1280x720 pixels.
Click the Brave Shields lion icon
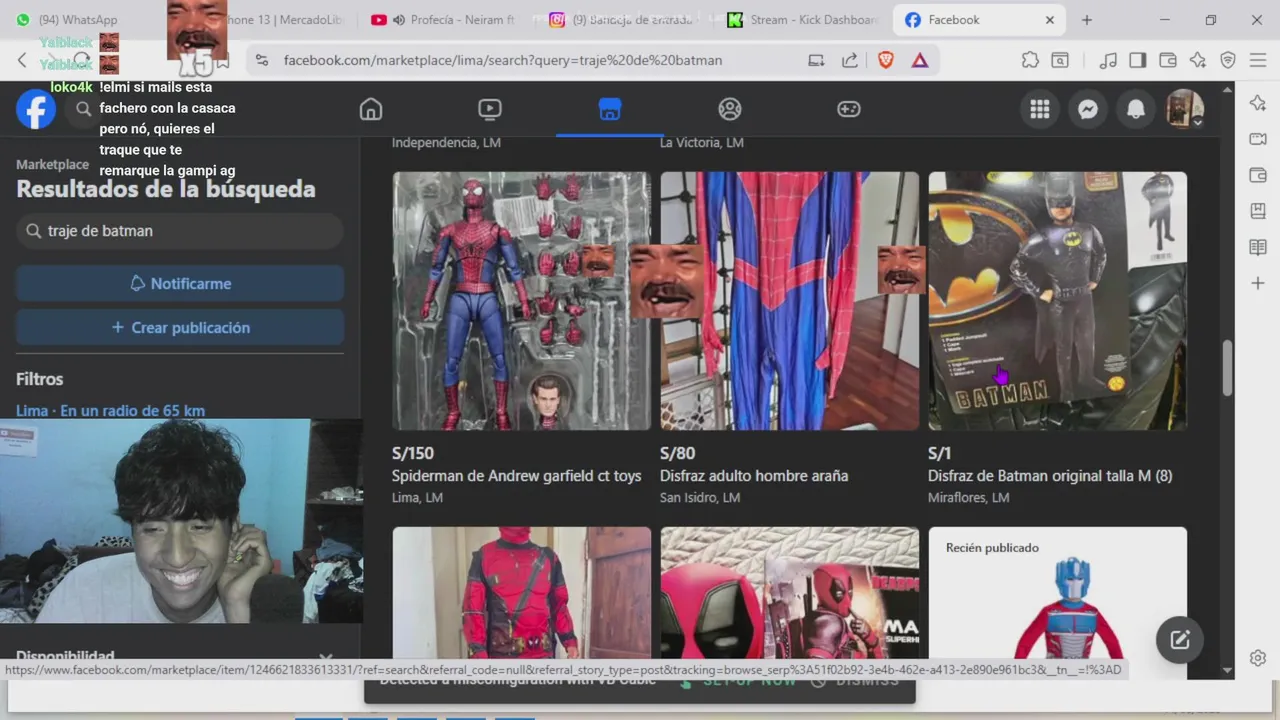click(x=886, y=60)
